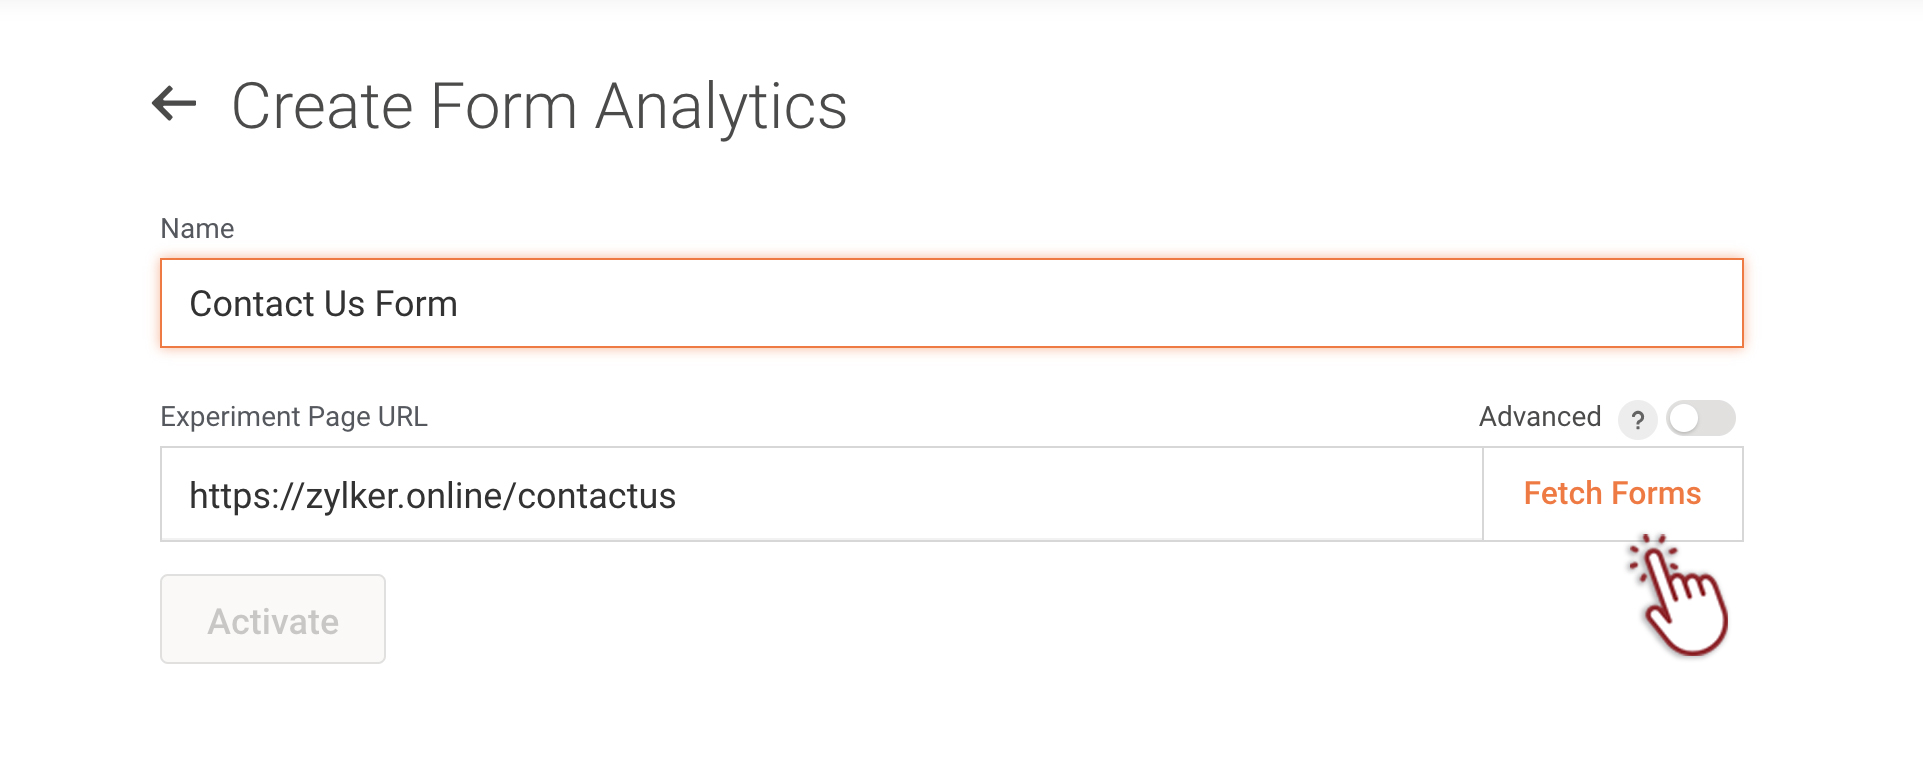Go back using the left arrow
1923x761 pixels.
(x=174, y=104)
